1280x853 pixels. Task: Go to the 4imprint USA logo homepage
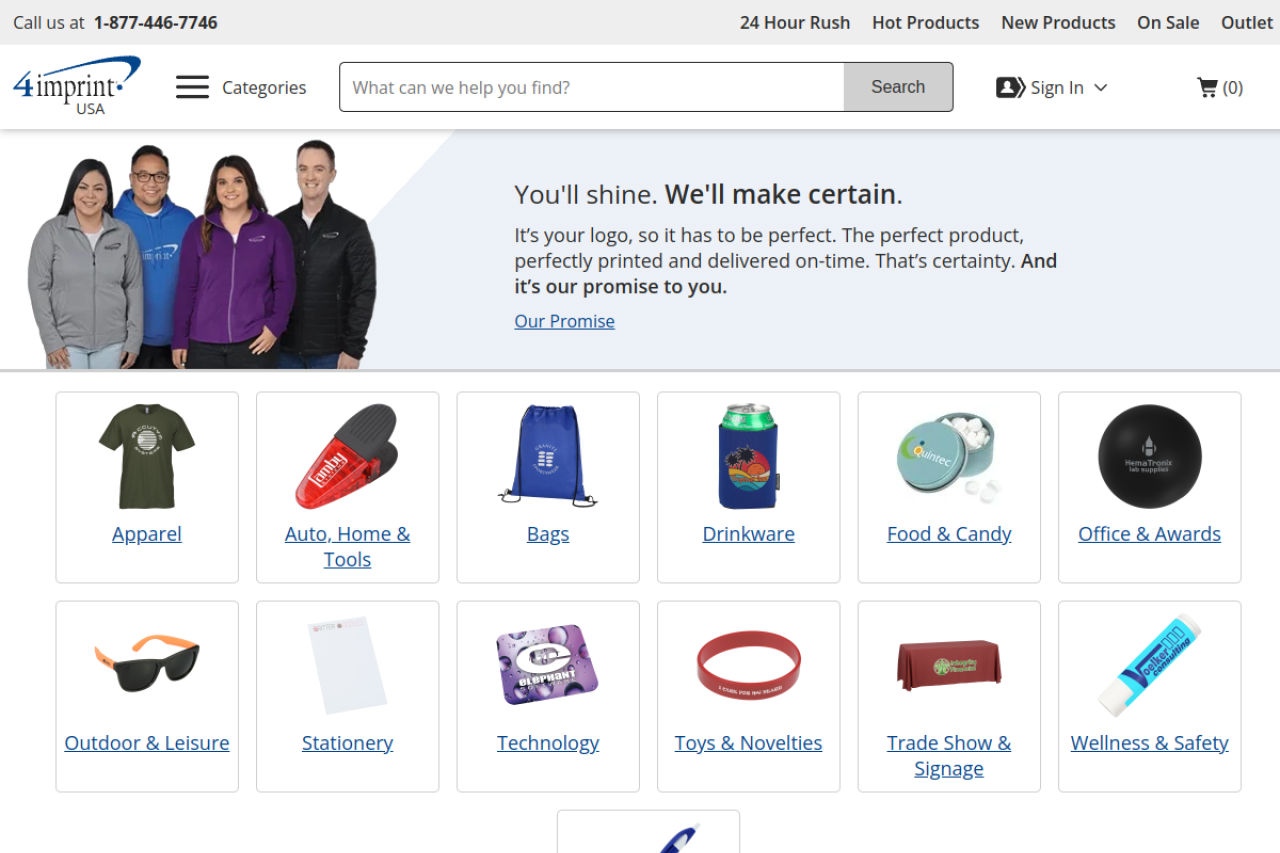pyautogui.click(x=77, y=86)
